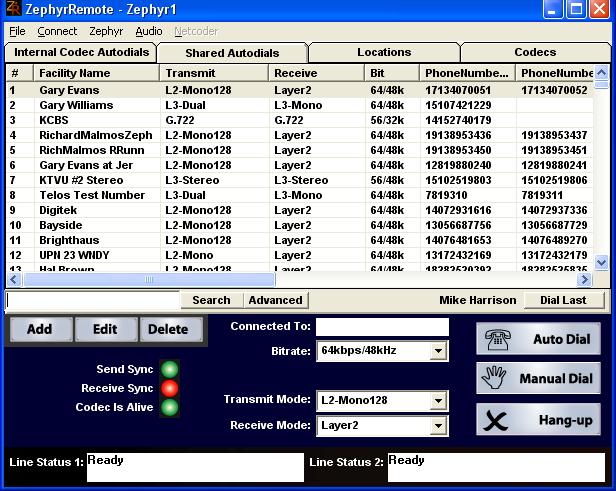Click the Receive column header
The width and height of the screenshot is (616, 491).
(317, 73)
